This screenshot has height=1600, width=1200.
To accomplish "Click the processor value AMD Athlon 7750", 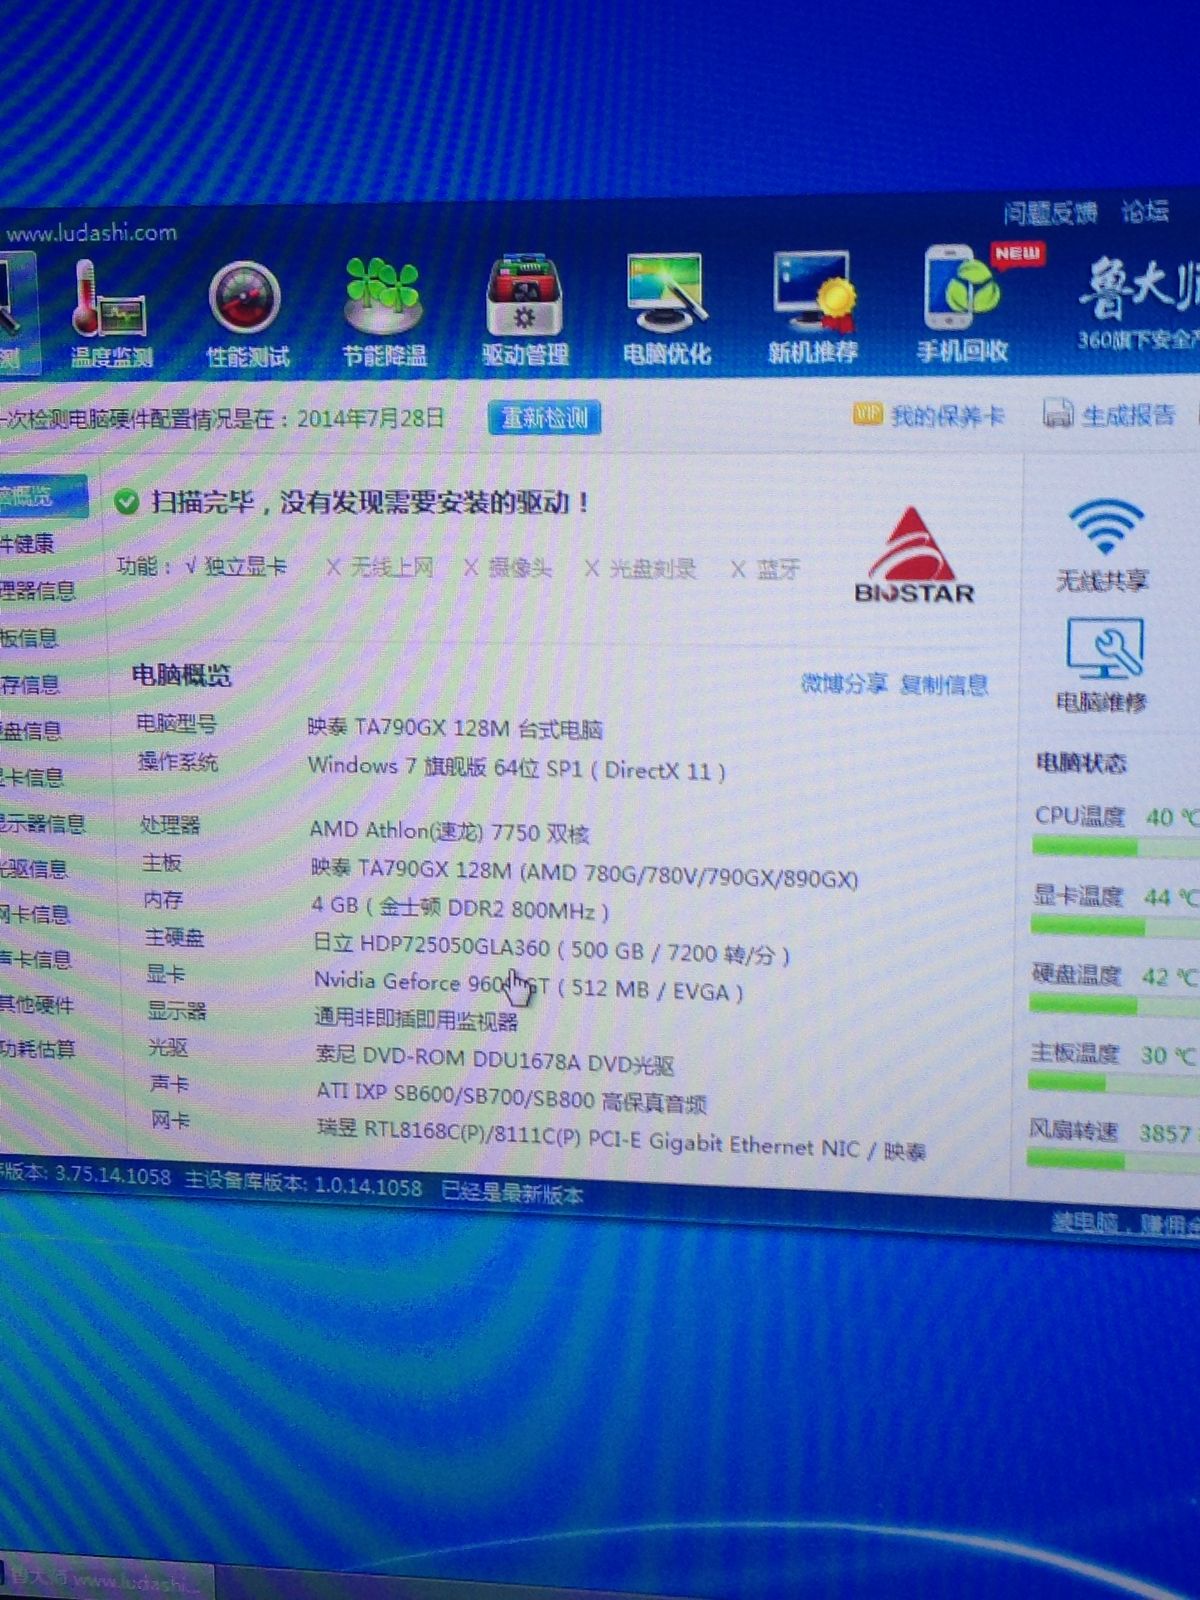I will [450, 831].
